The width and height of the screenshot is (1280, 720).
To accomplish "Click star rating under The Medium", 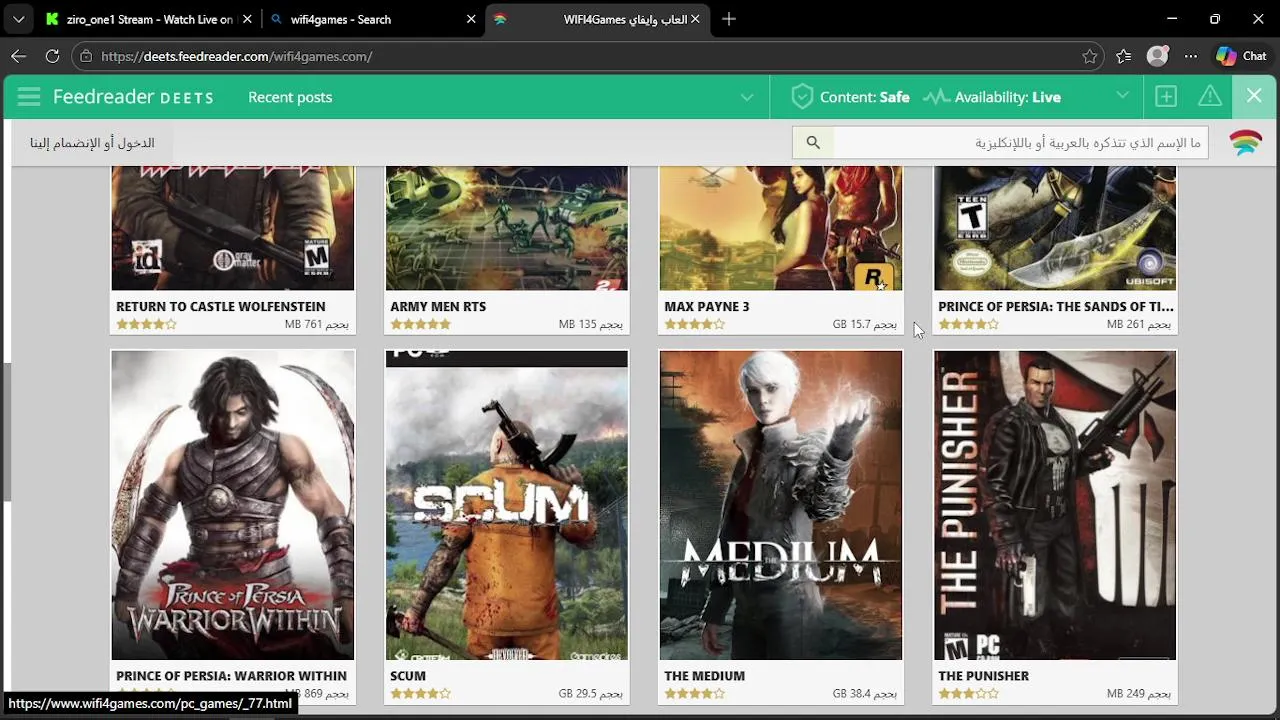I will pyautogui.click(x=694, y=693).
